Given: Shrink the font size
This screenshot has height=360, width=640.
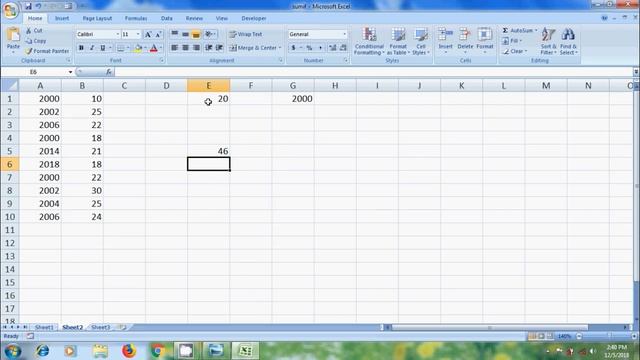Looking at the screenshot, I should click(158, 34).
